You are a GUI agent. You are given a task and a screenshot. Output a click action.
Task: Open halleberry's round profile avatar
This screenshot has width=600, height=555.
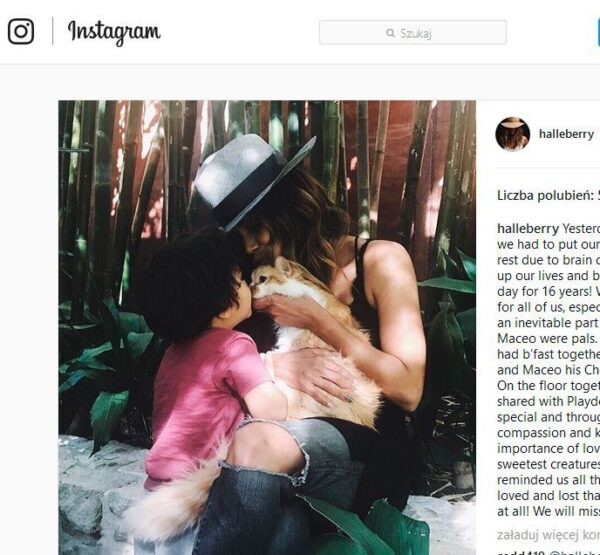click(x=513, y=134)
